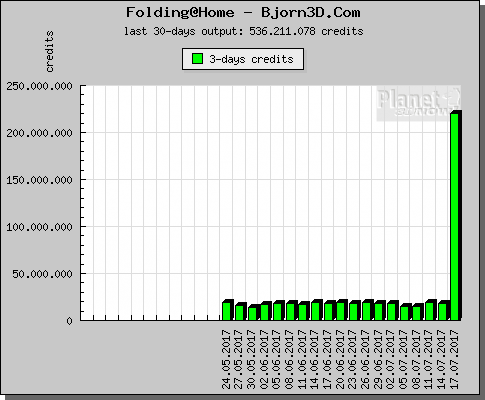Screen dimensions: 485x400
Task: Click the bar for 14.06.2017
Action: point(317,310)
